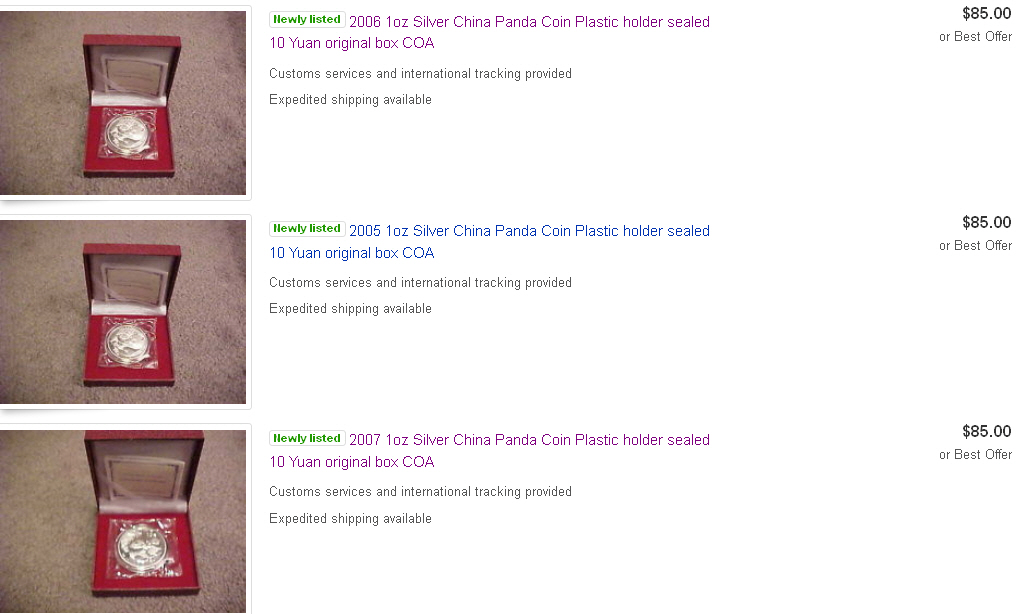Screen dimensions: 1020x614
Task: Click the Newly listed badge on 2005 coin
Action: click(x=307, y=229)
